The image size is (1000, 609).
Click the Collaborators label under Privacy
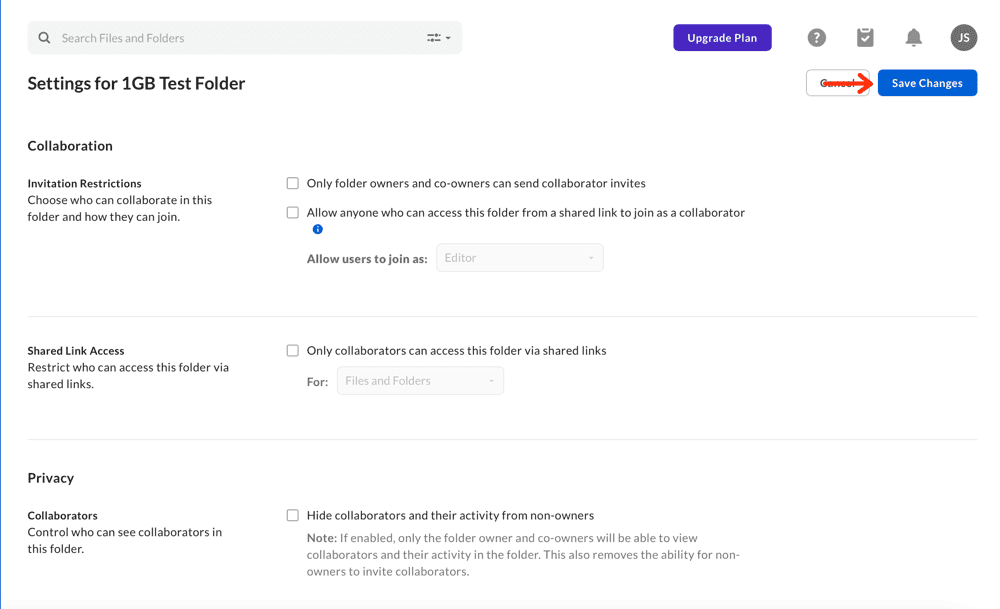point(62,515)
